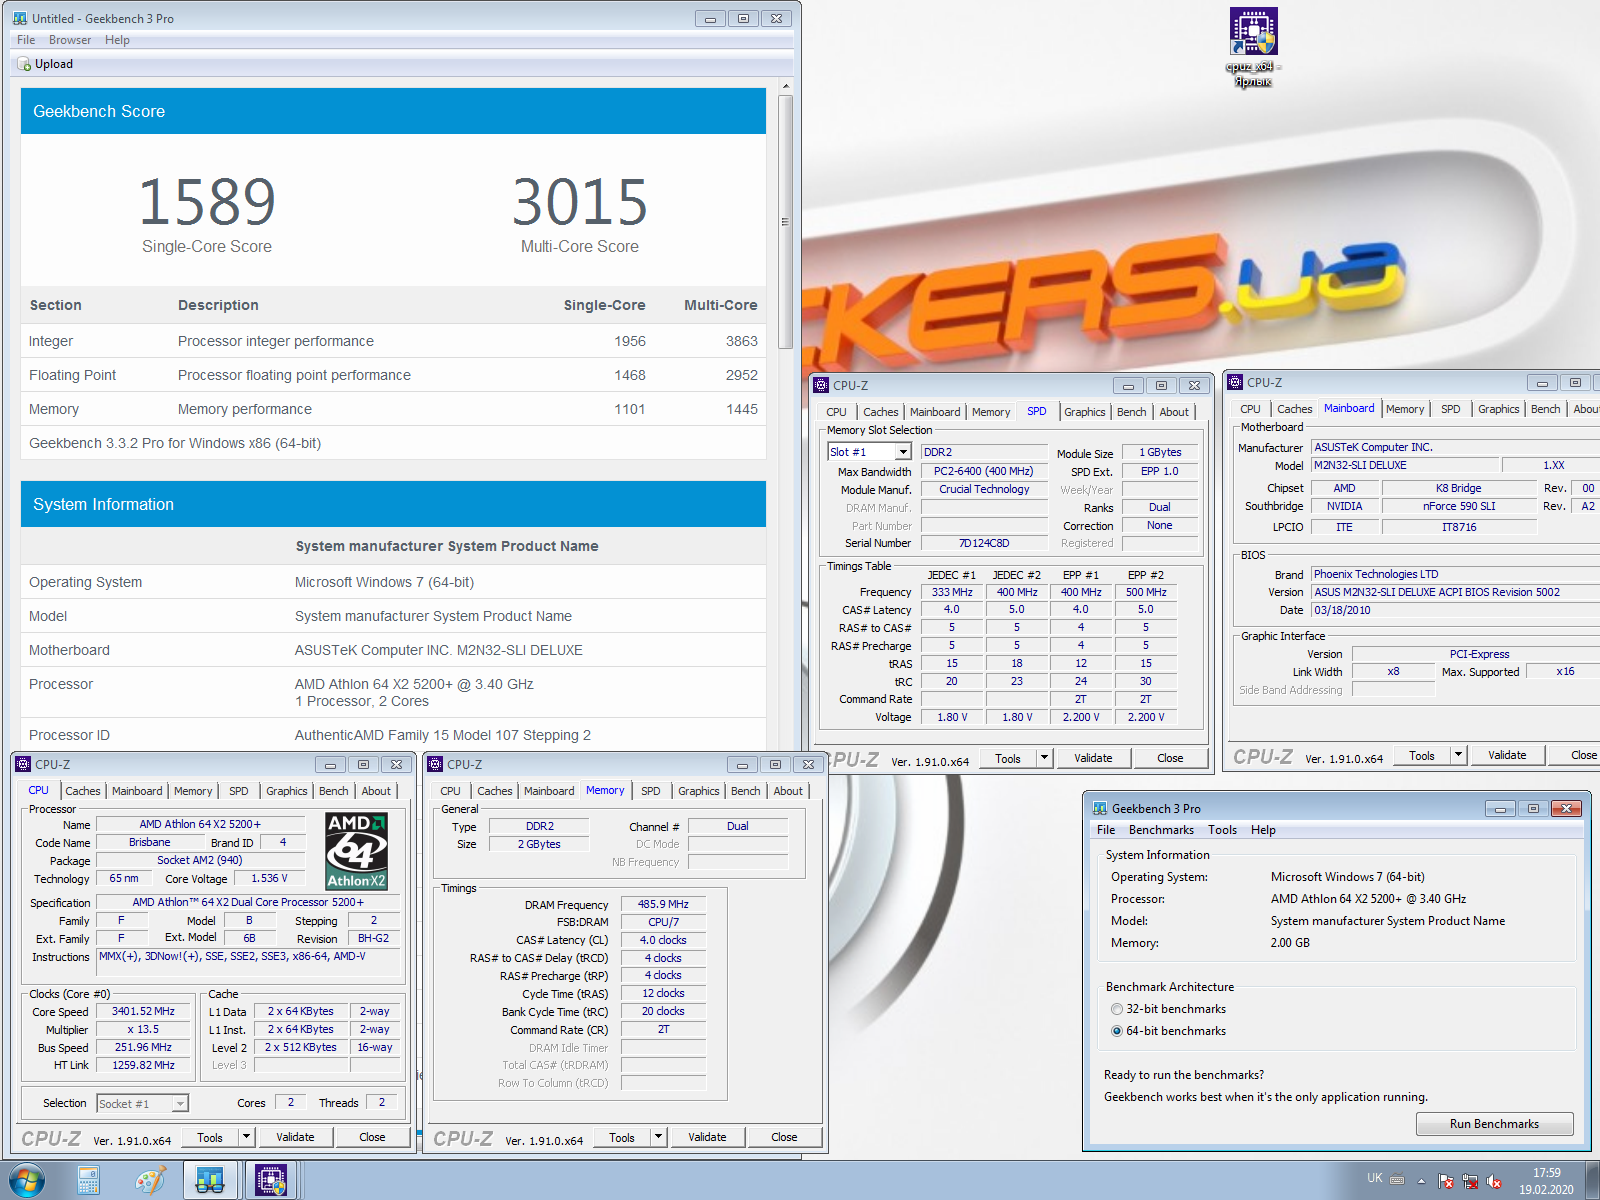This screenshot has width=1600, height=1200.
Task: Open Tools dropdown arrow in Mainboard tab window
Action: (1459, 755)
